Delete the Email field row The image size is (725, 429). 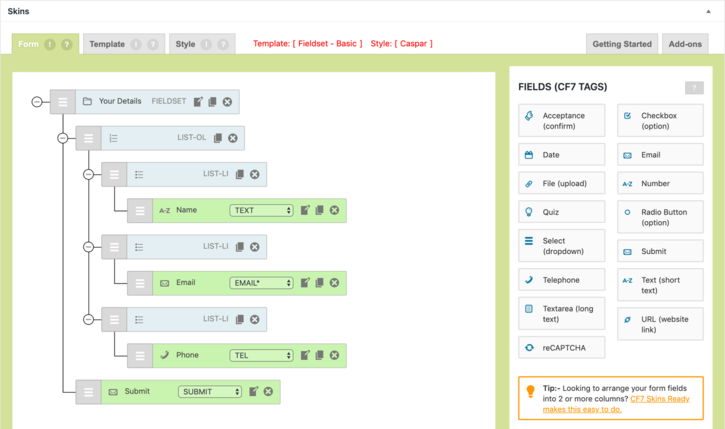pos(335,283)
